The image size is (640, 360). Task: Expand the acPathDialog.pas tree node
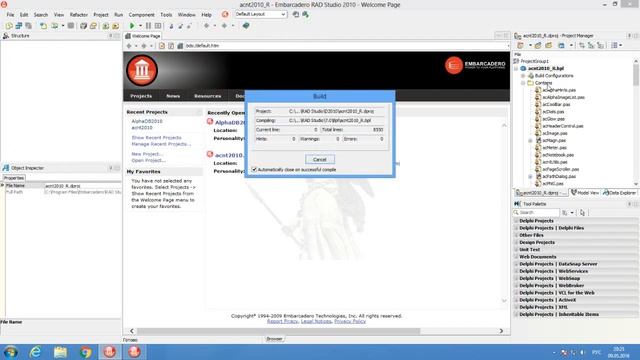click(x=530, y=176)
